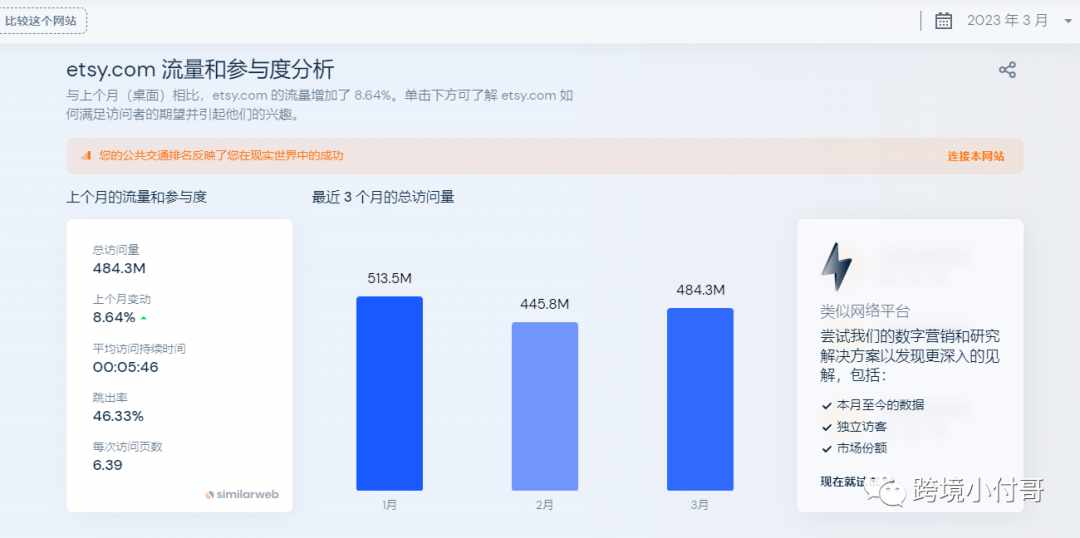Click the 1月 axis label

click(x=389, y=505)
